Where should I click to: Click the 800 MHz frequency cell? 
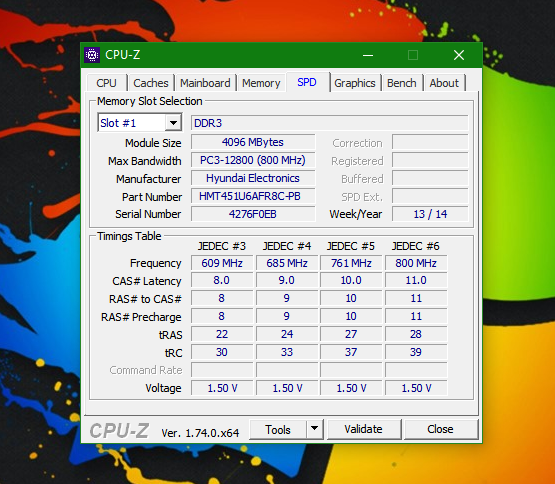point(416,263)
